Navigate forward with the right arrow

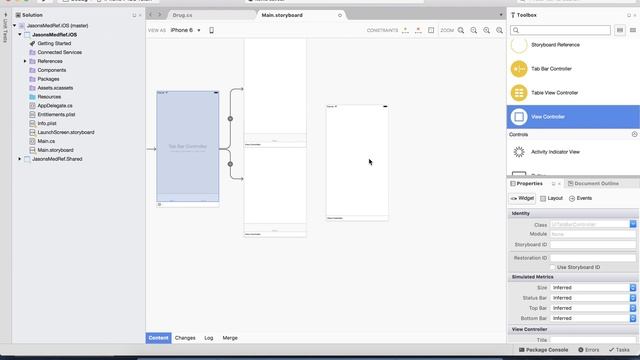coord(160,15)
